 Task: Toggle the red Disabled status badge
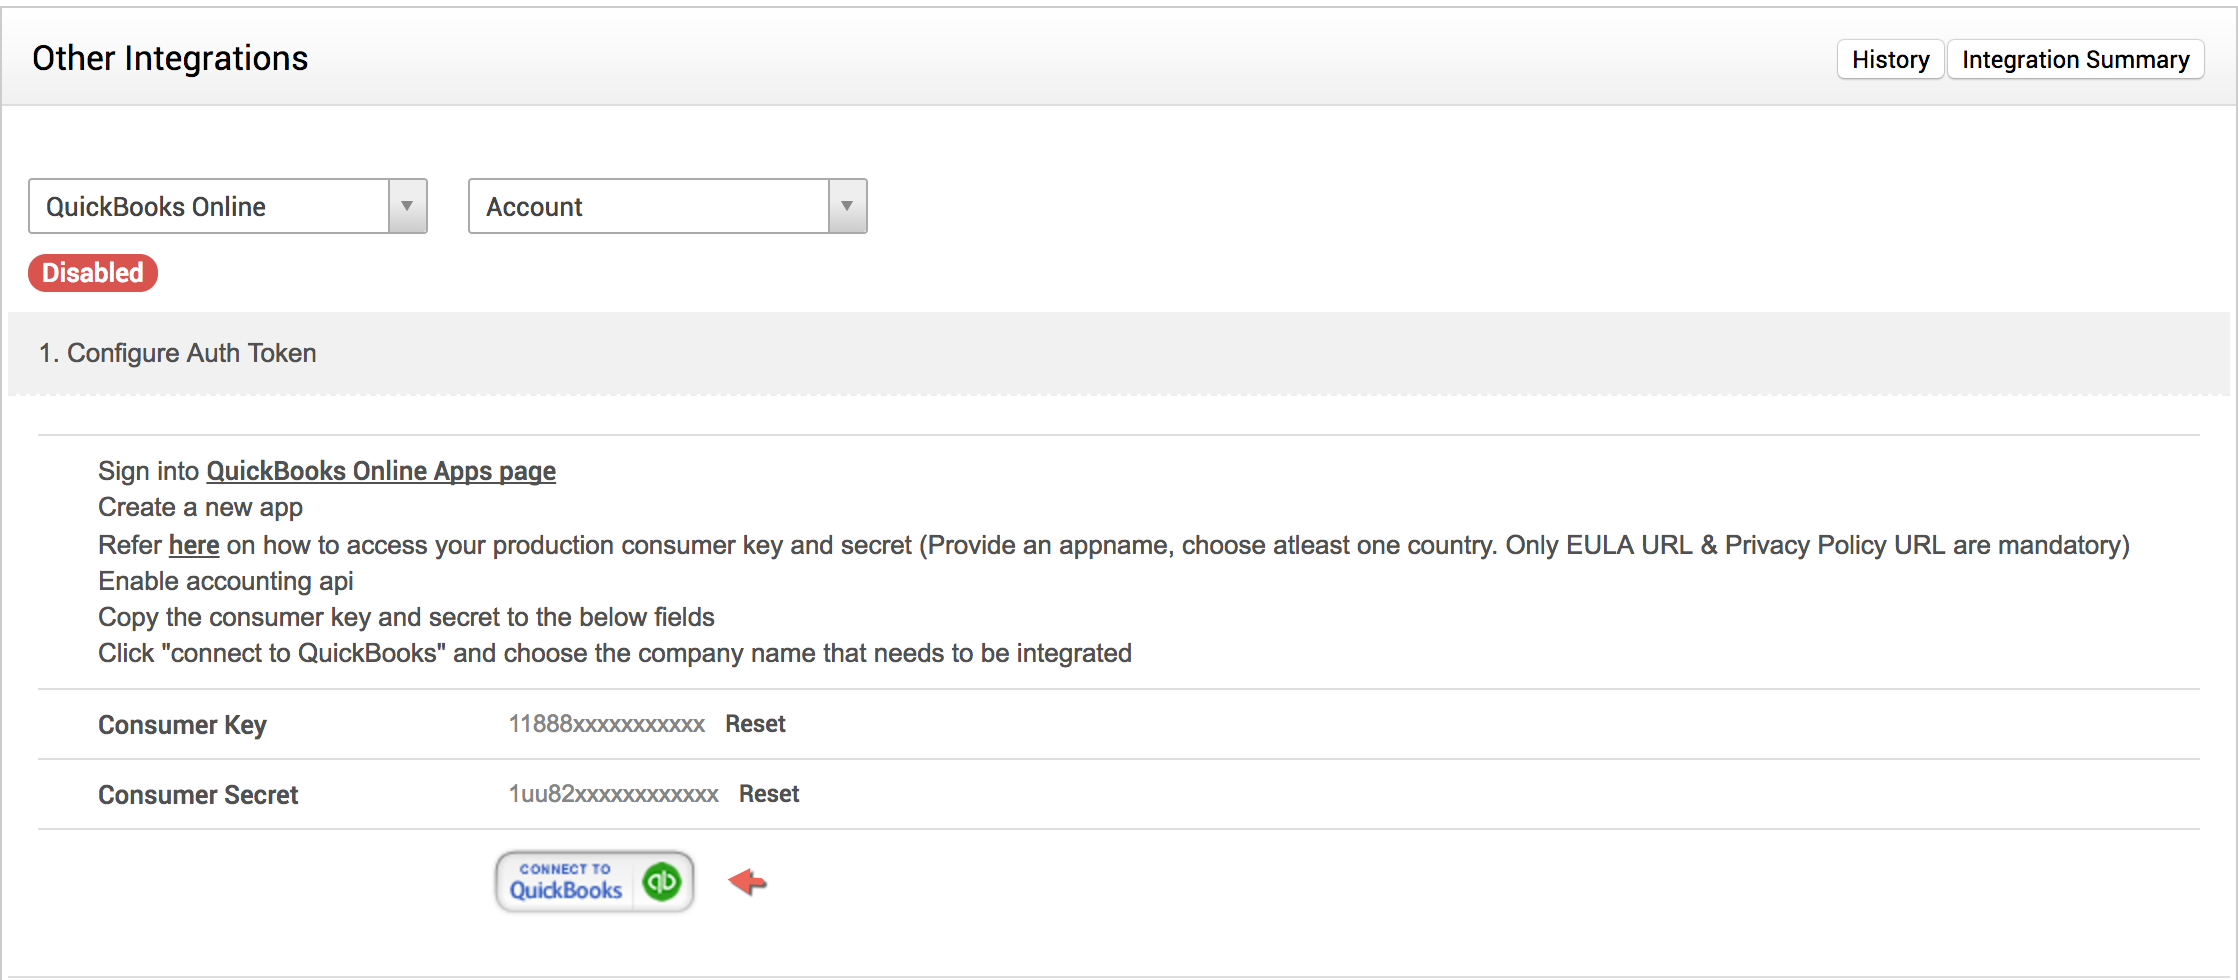click(93, 273)
